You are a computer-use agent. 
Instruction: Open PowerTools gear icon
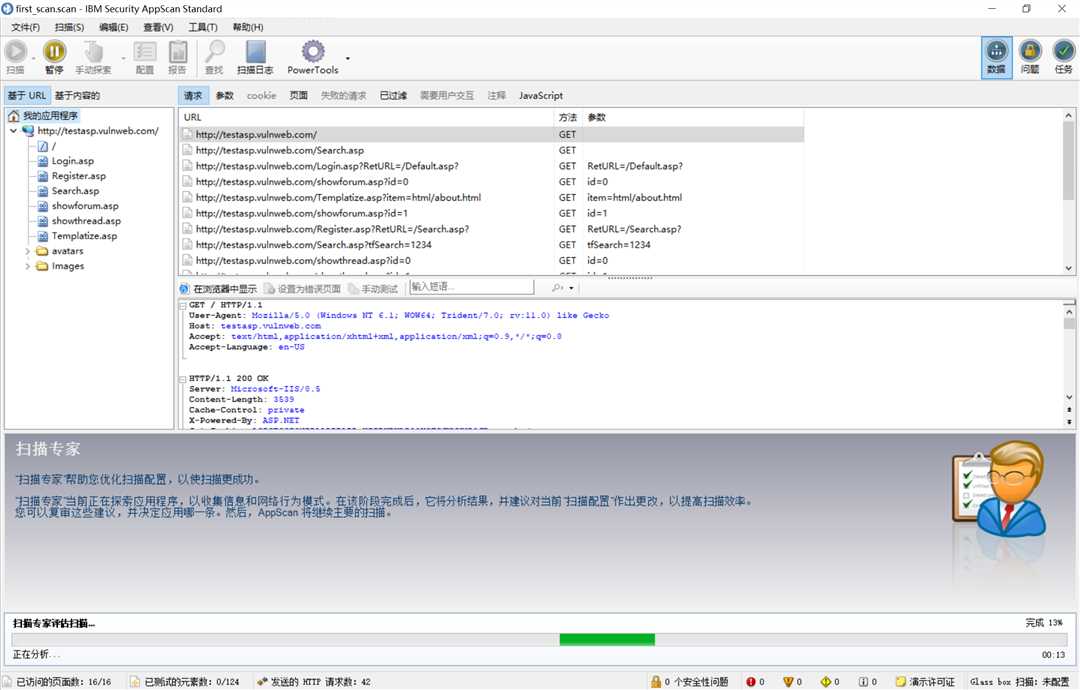pyautogui.click(x=313, y=52)
